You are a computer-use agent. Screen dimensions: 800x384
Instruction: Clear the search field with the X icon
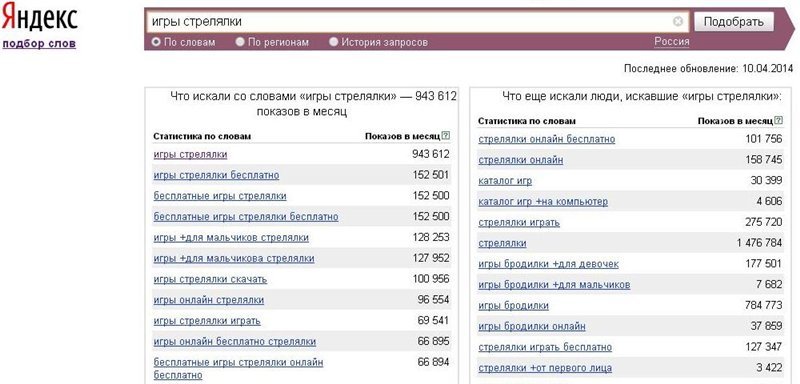(678, 21)
